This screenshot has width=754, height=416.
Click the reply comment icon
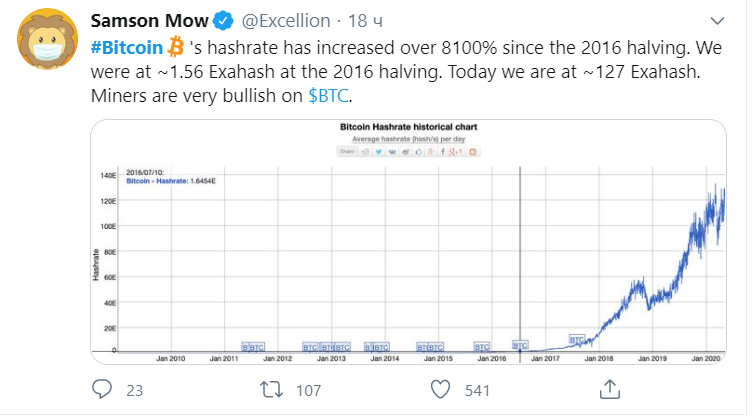(x=102, y=390)
